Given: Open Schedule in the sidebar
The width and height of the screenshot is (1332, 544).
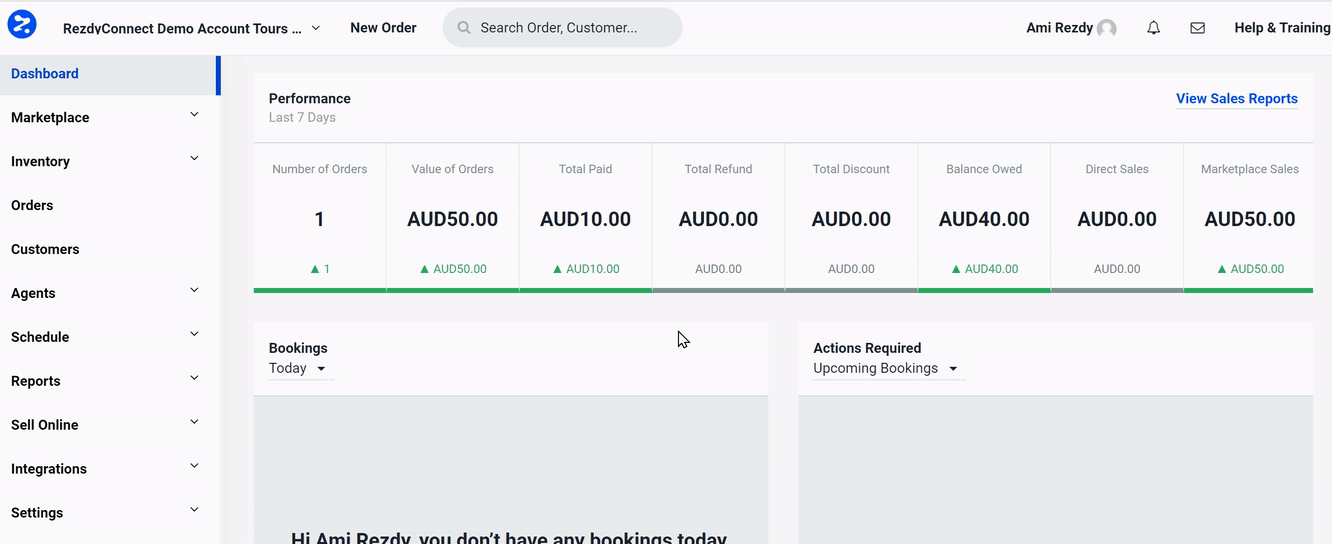Looking at the screenshot, I should pyautogui.click(x=40, y=338).
